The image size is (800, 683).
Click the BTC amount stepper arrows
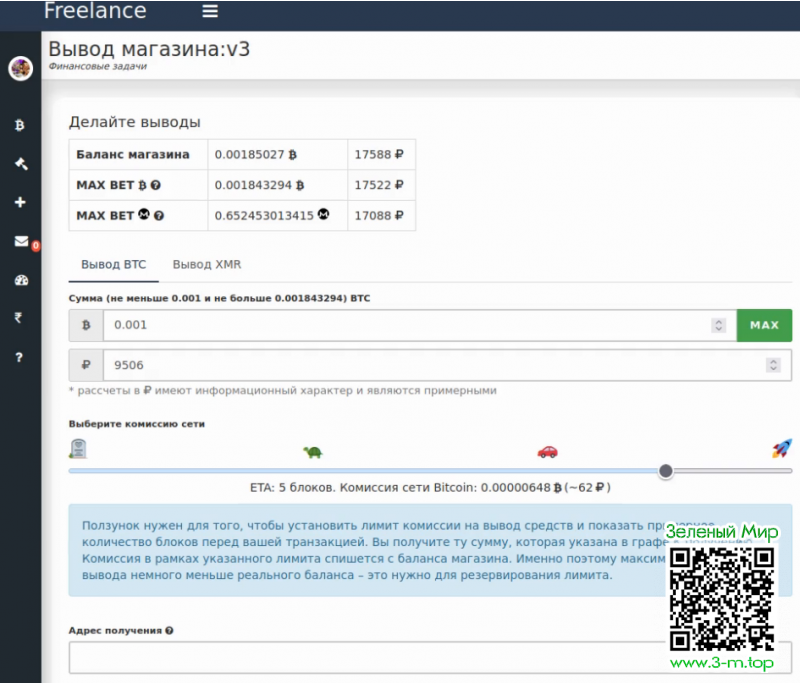(x=718, y=326)
